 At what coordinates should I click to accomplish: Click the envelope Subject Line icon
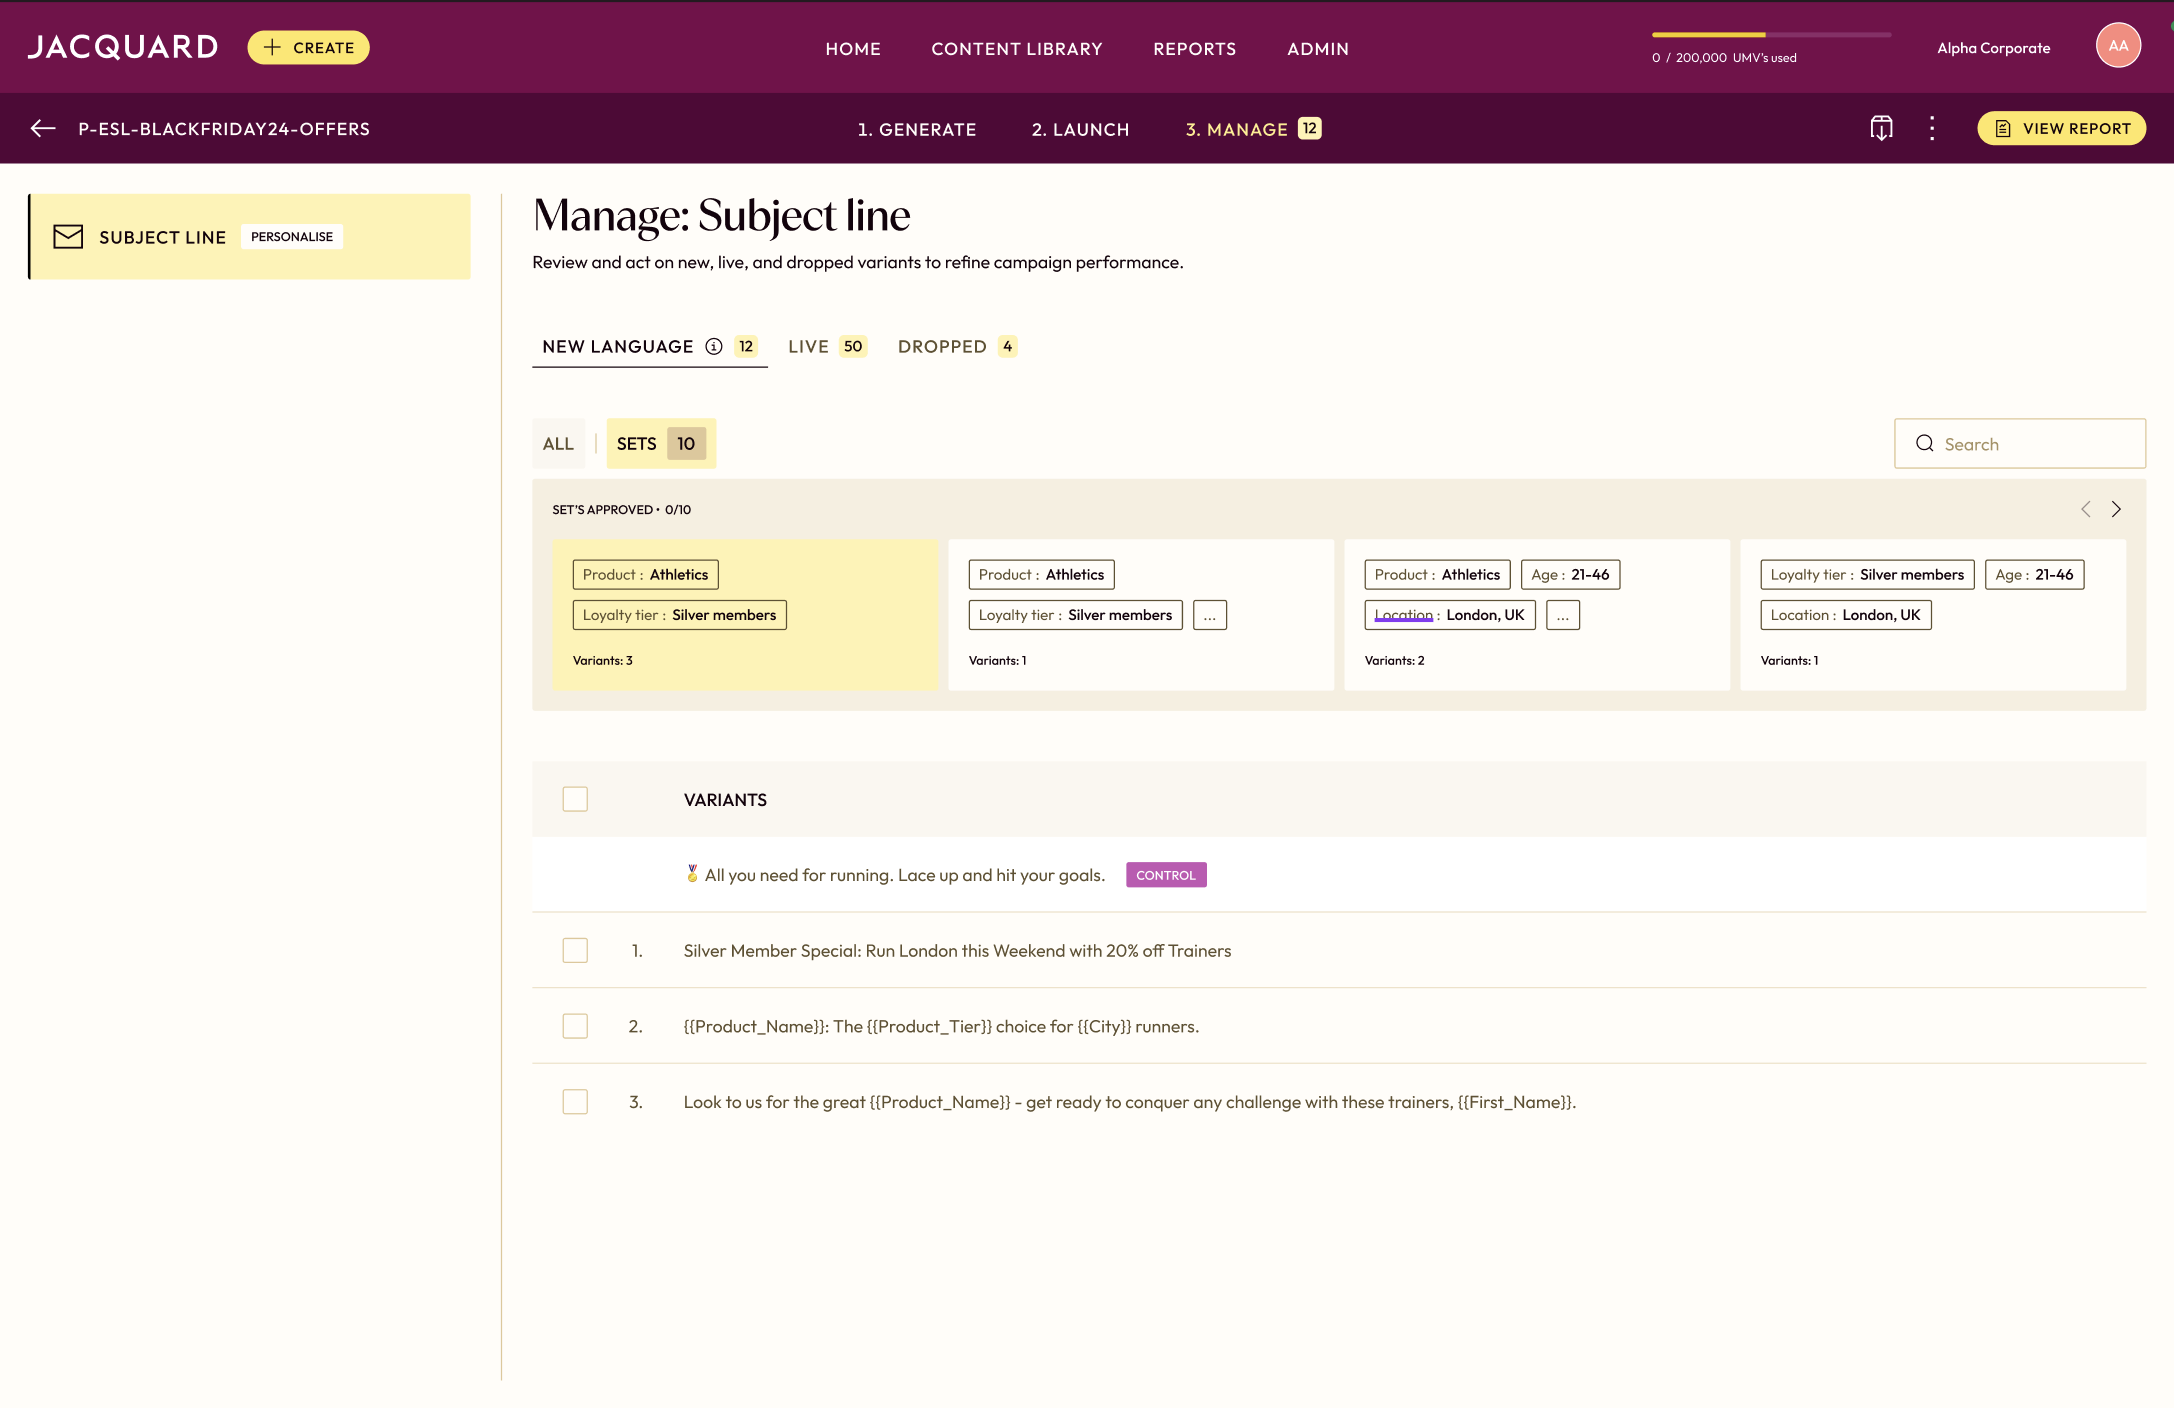pos(68,236)
